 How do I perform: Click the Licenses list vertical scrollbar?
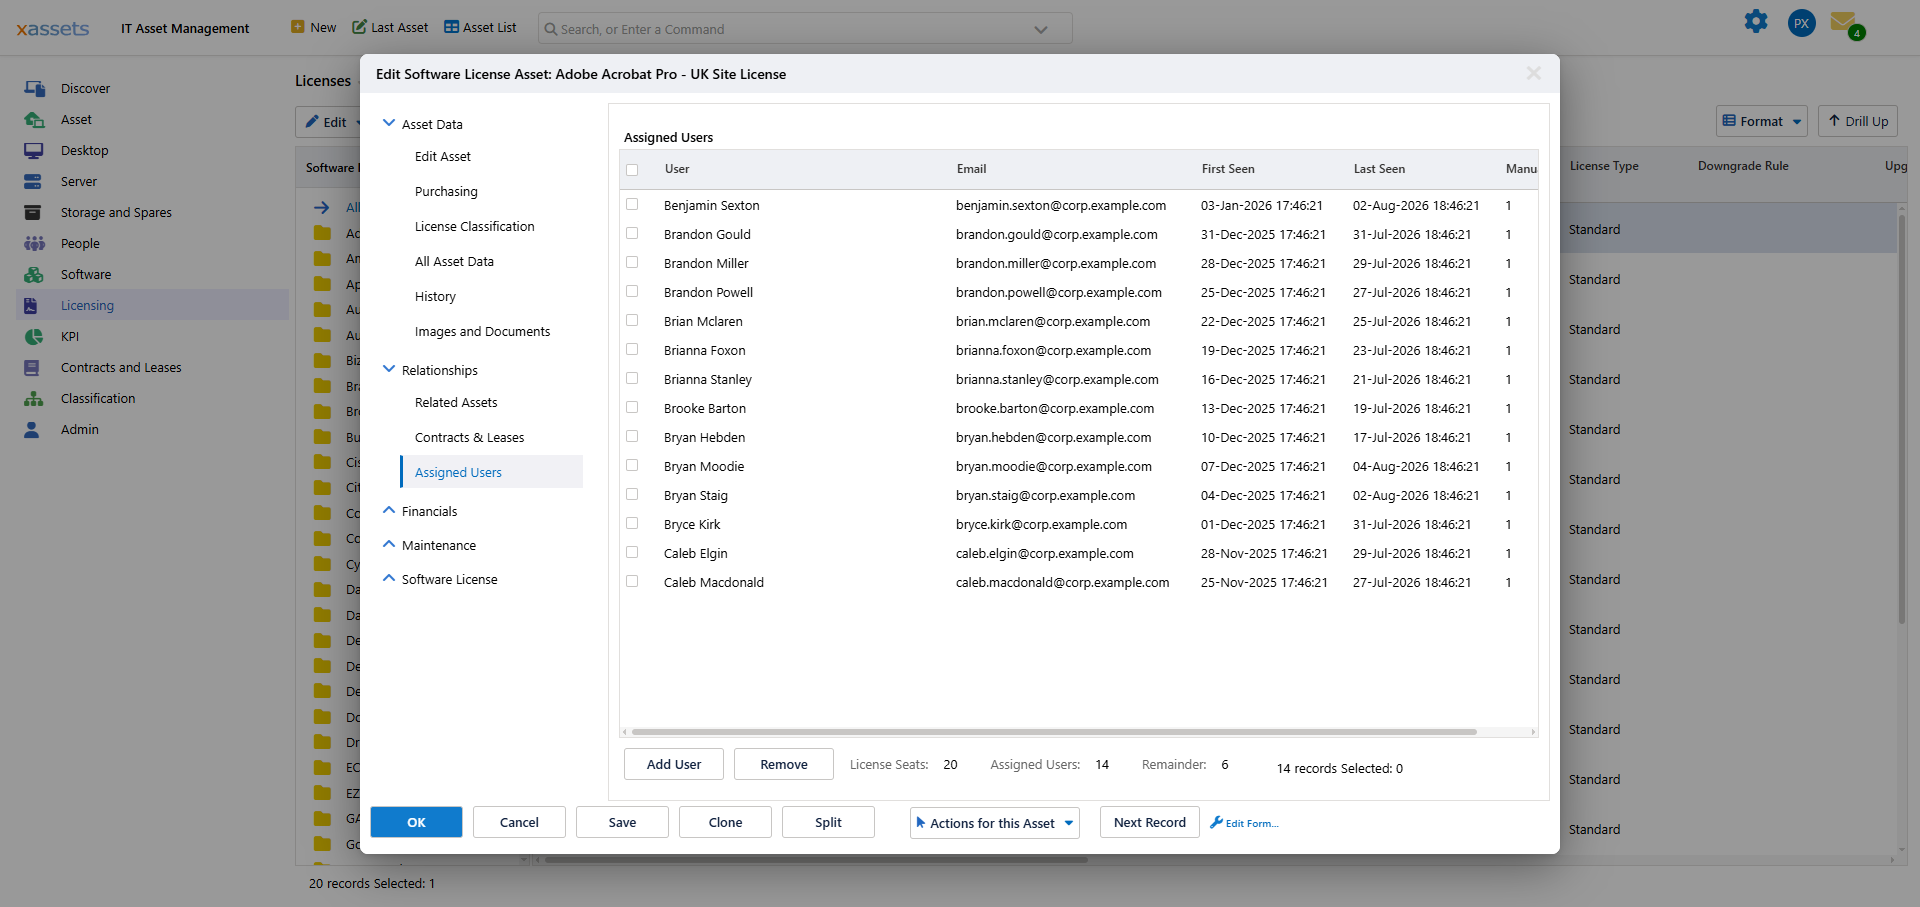(x=1902, y=420)
